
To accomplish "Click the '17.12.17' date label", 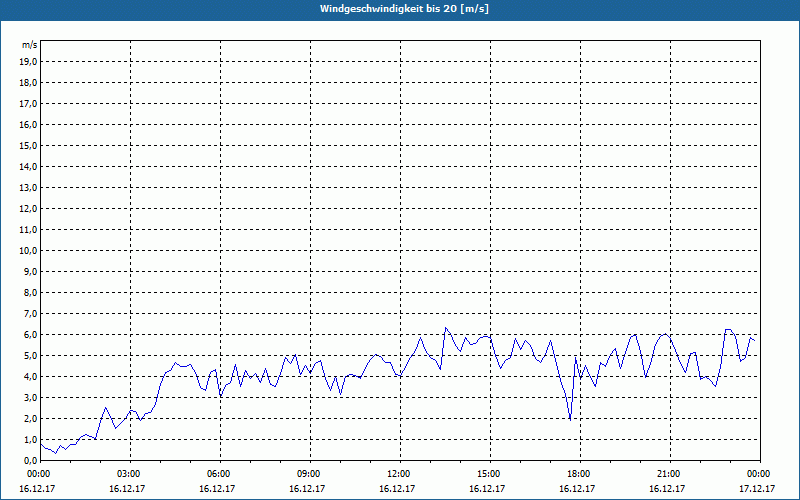I will (757, 488).
